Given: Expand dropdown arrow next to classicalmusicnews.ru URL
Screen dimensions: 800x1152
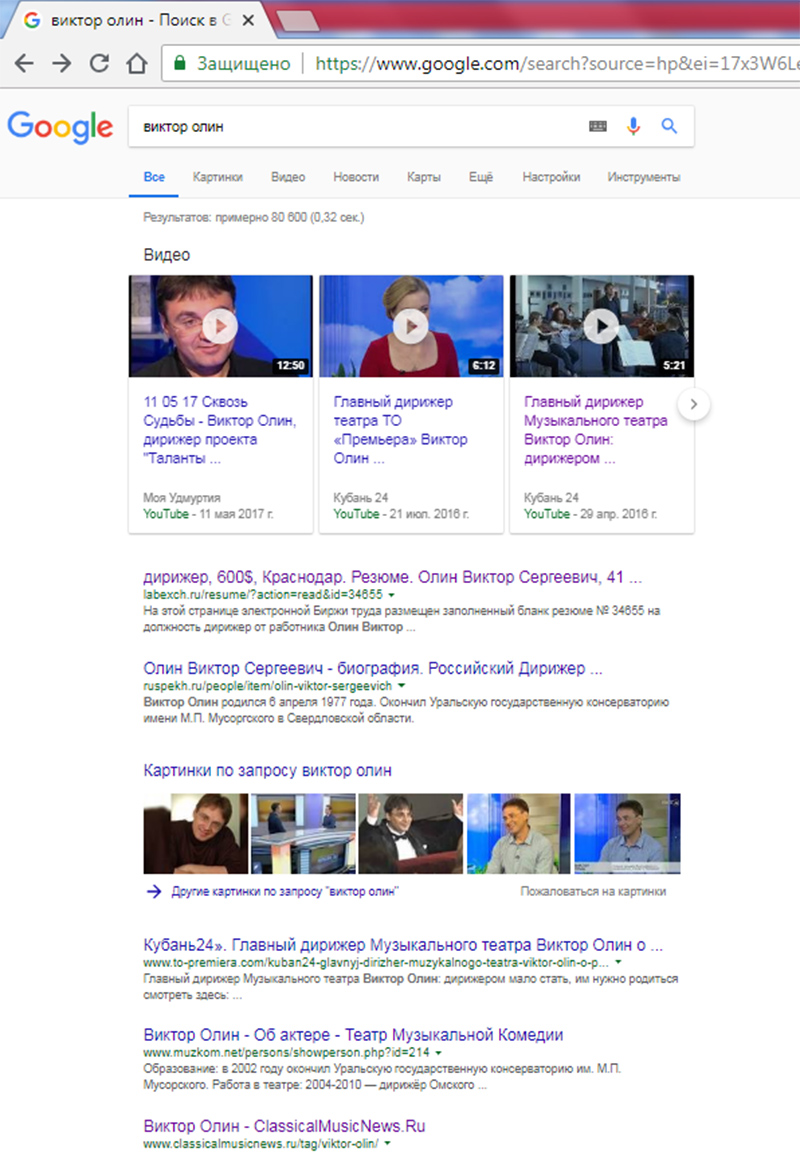Looking at the screenshot, I should click(x=387, y=1144).
